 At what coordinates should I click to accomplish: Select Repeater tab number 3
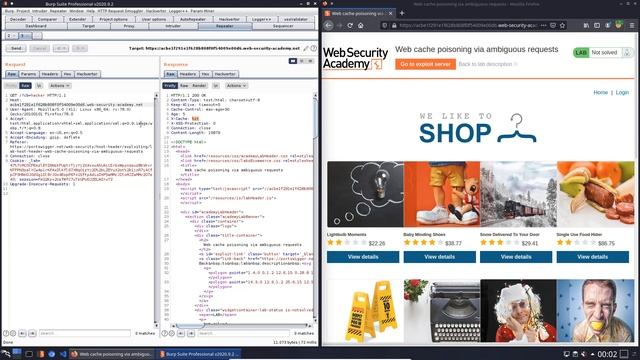coord(24,36)
